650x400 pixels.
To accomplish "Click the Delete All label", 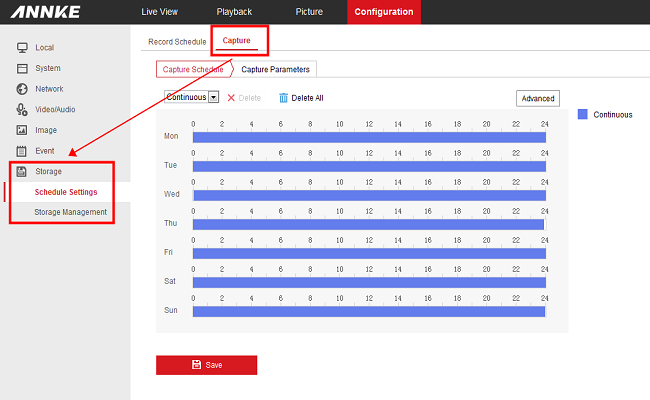I will [x=308, y=98].
